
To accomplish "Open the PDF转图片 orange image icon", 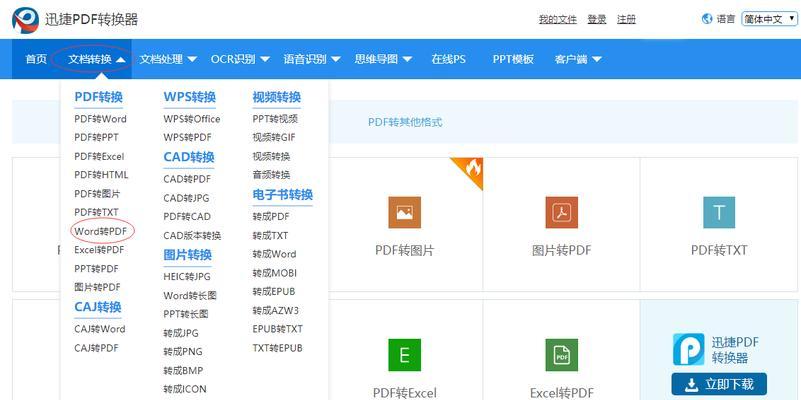I will tap(405, 213).
